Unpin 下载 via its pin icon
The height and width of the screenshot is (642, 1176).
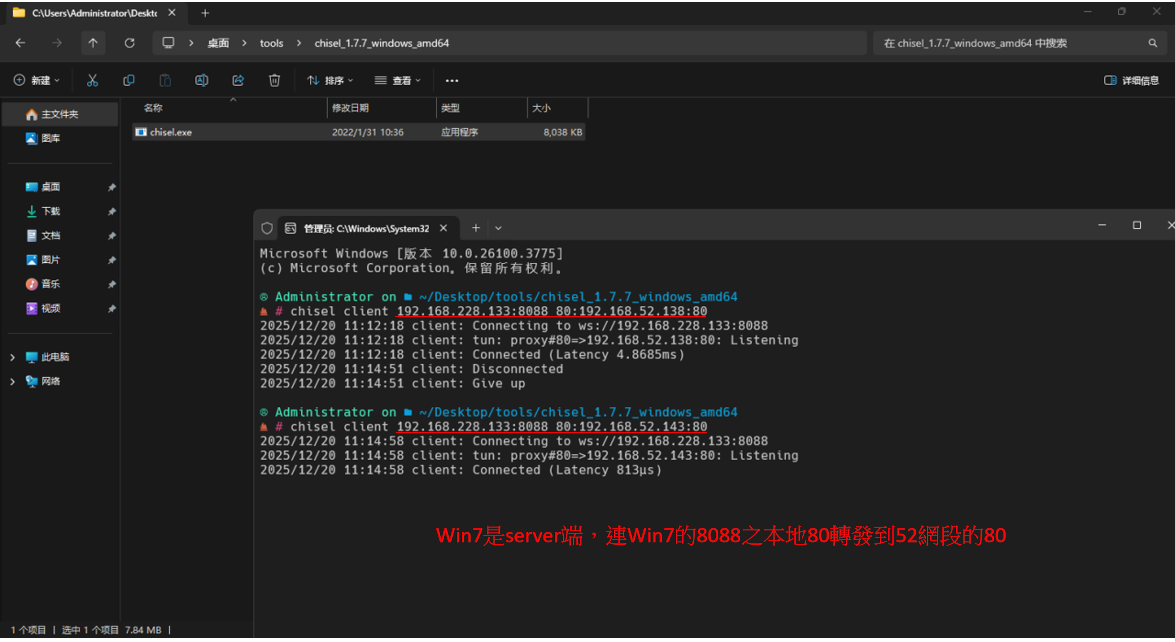tap(111, 212)
